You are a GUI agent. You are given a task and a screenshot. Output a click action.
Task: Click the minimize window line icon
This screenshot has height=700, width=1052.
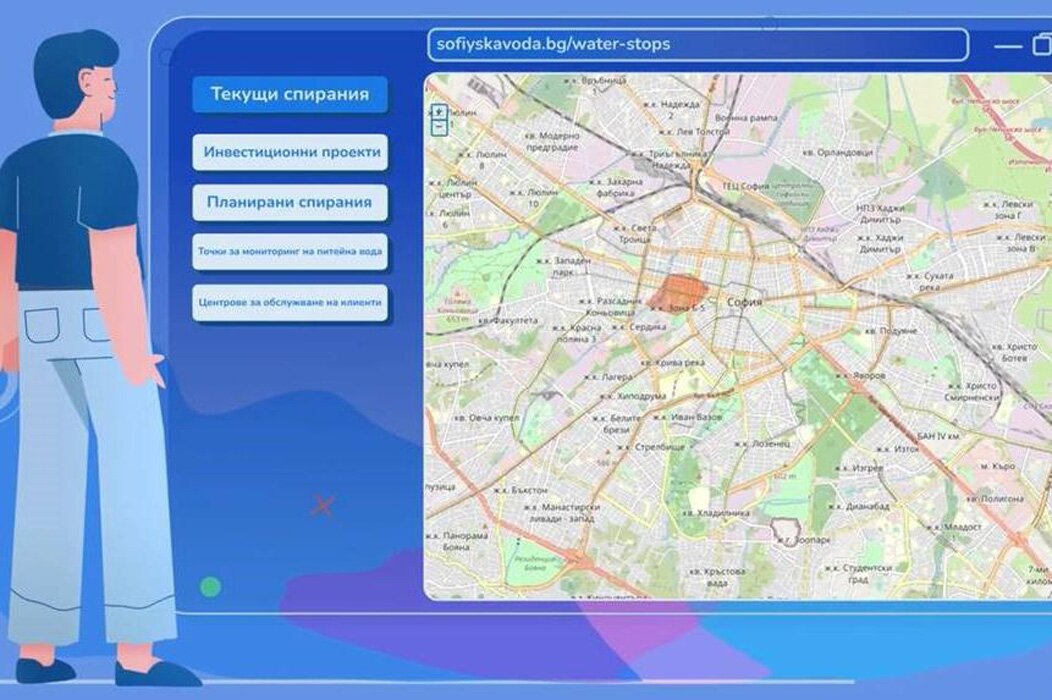point(1008,46)
